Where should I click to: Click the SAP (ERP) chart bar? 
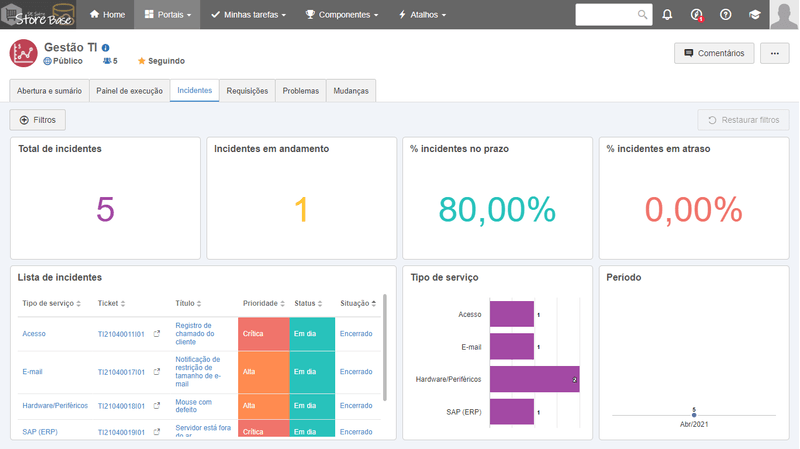click(x=512, y=412)
